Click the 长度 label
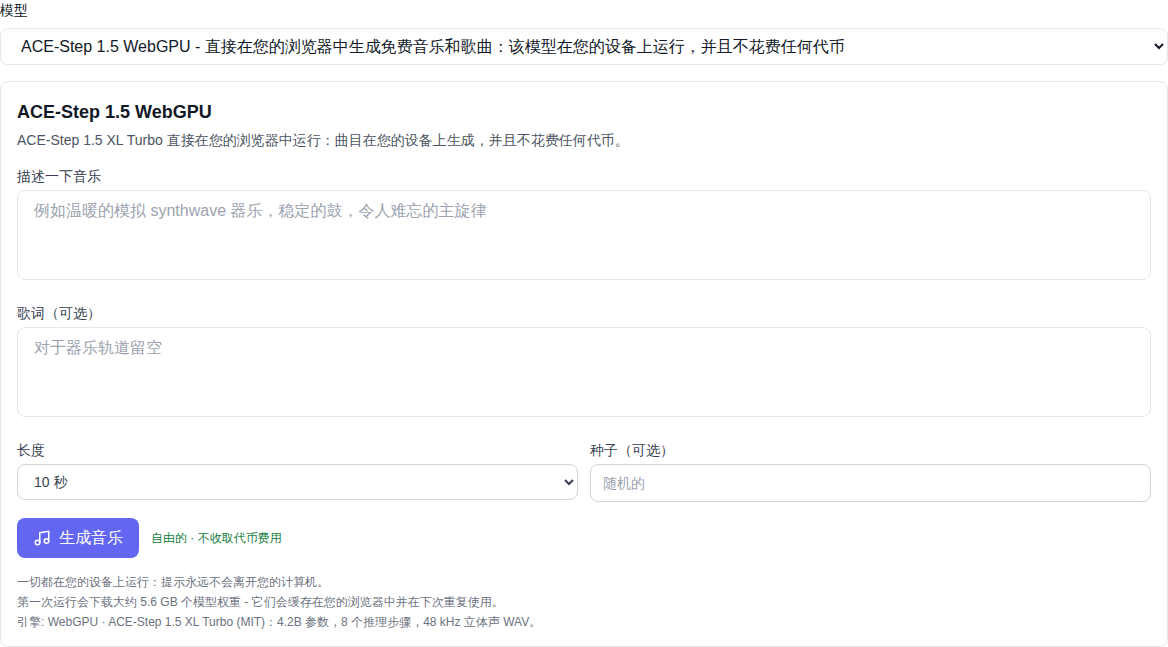The image size is (1168, 647). (x=31, y=450)
